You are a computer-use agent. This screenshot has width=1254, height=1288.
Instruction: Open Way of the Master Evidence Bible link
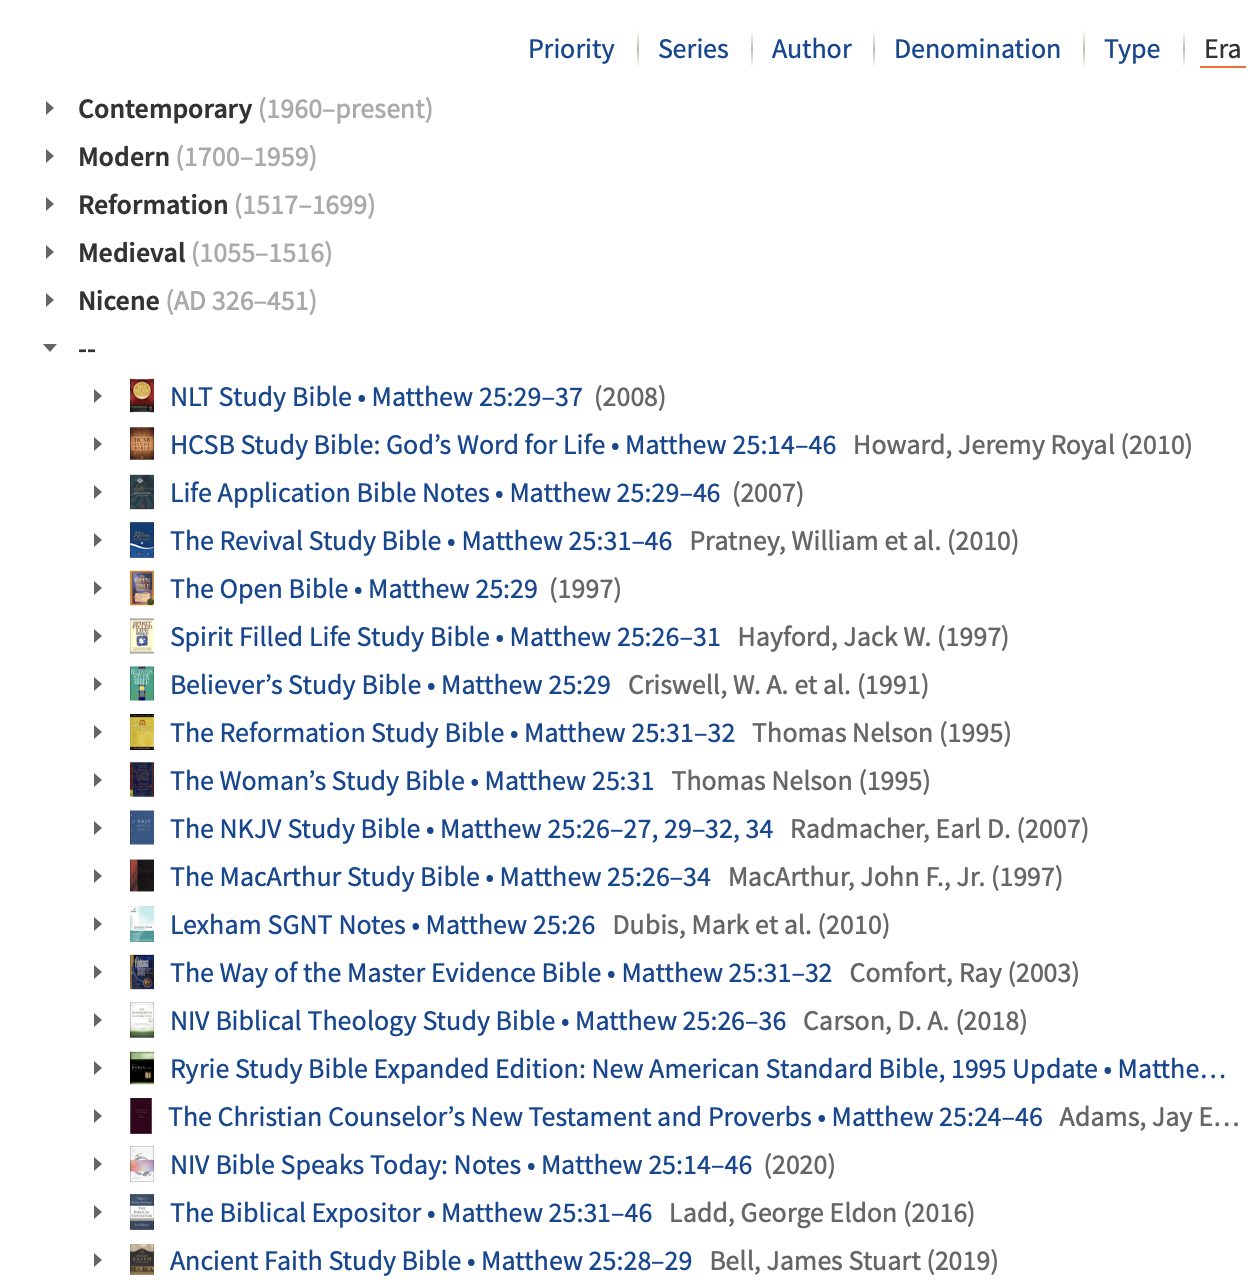tap(501, 973)
